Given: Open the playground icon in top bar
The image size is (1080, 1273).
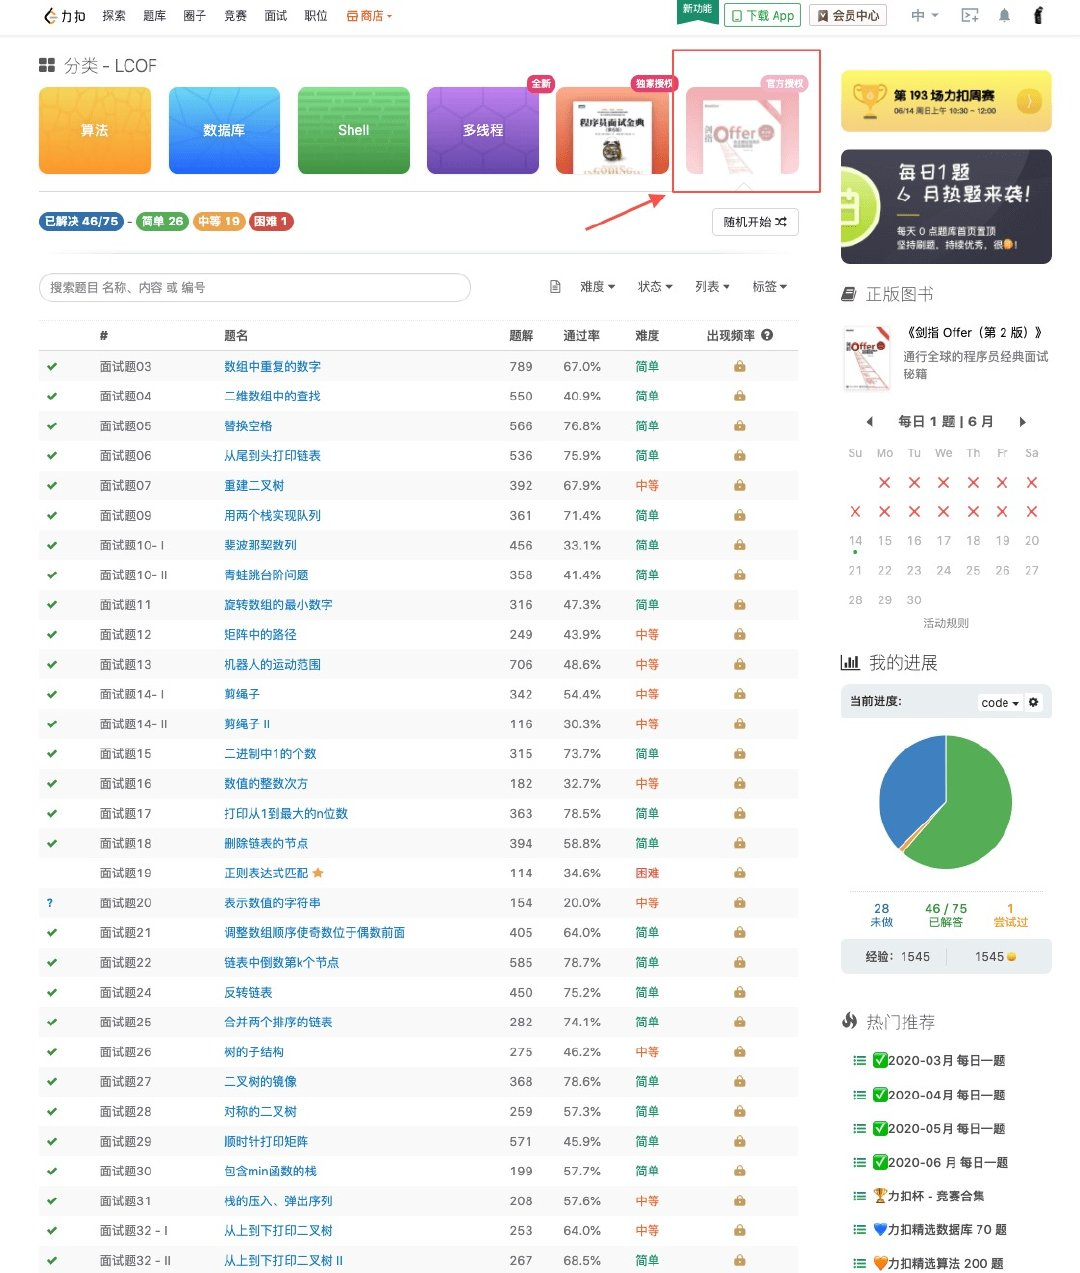Looking at the screenshot, I should coord(969,16).
